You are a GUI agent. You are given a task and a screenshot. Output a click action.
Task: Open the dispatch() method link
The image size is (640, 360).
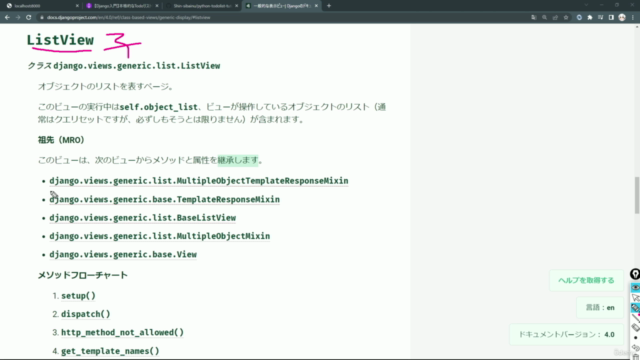86,314
